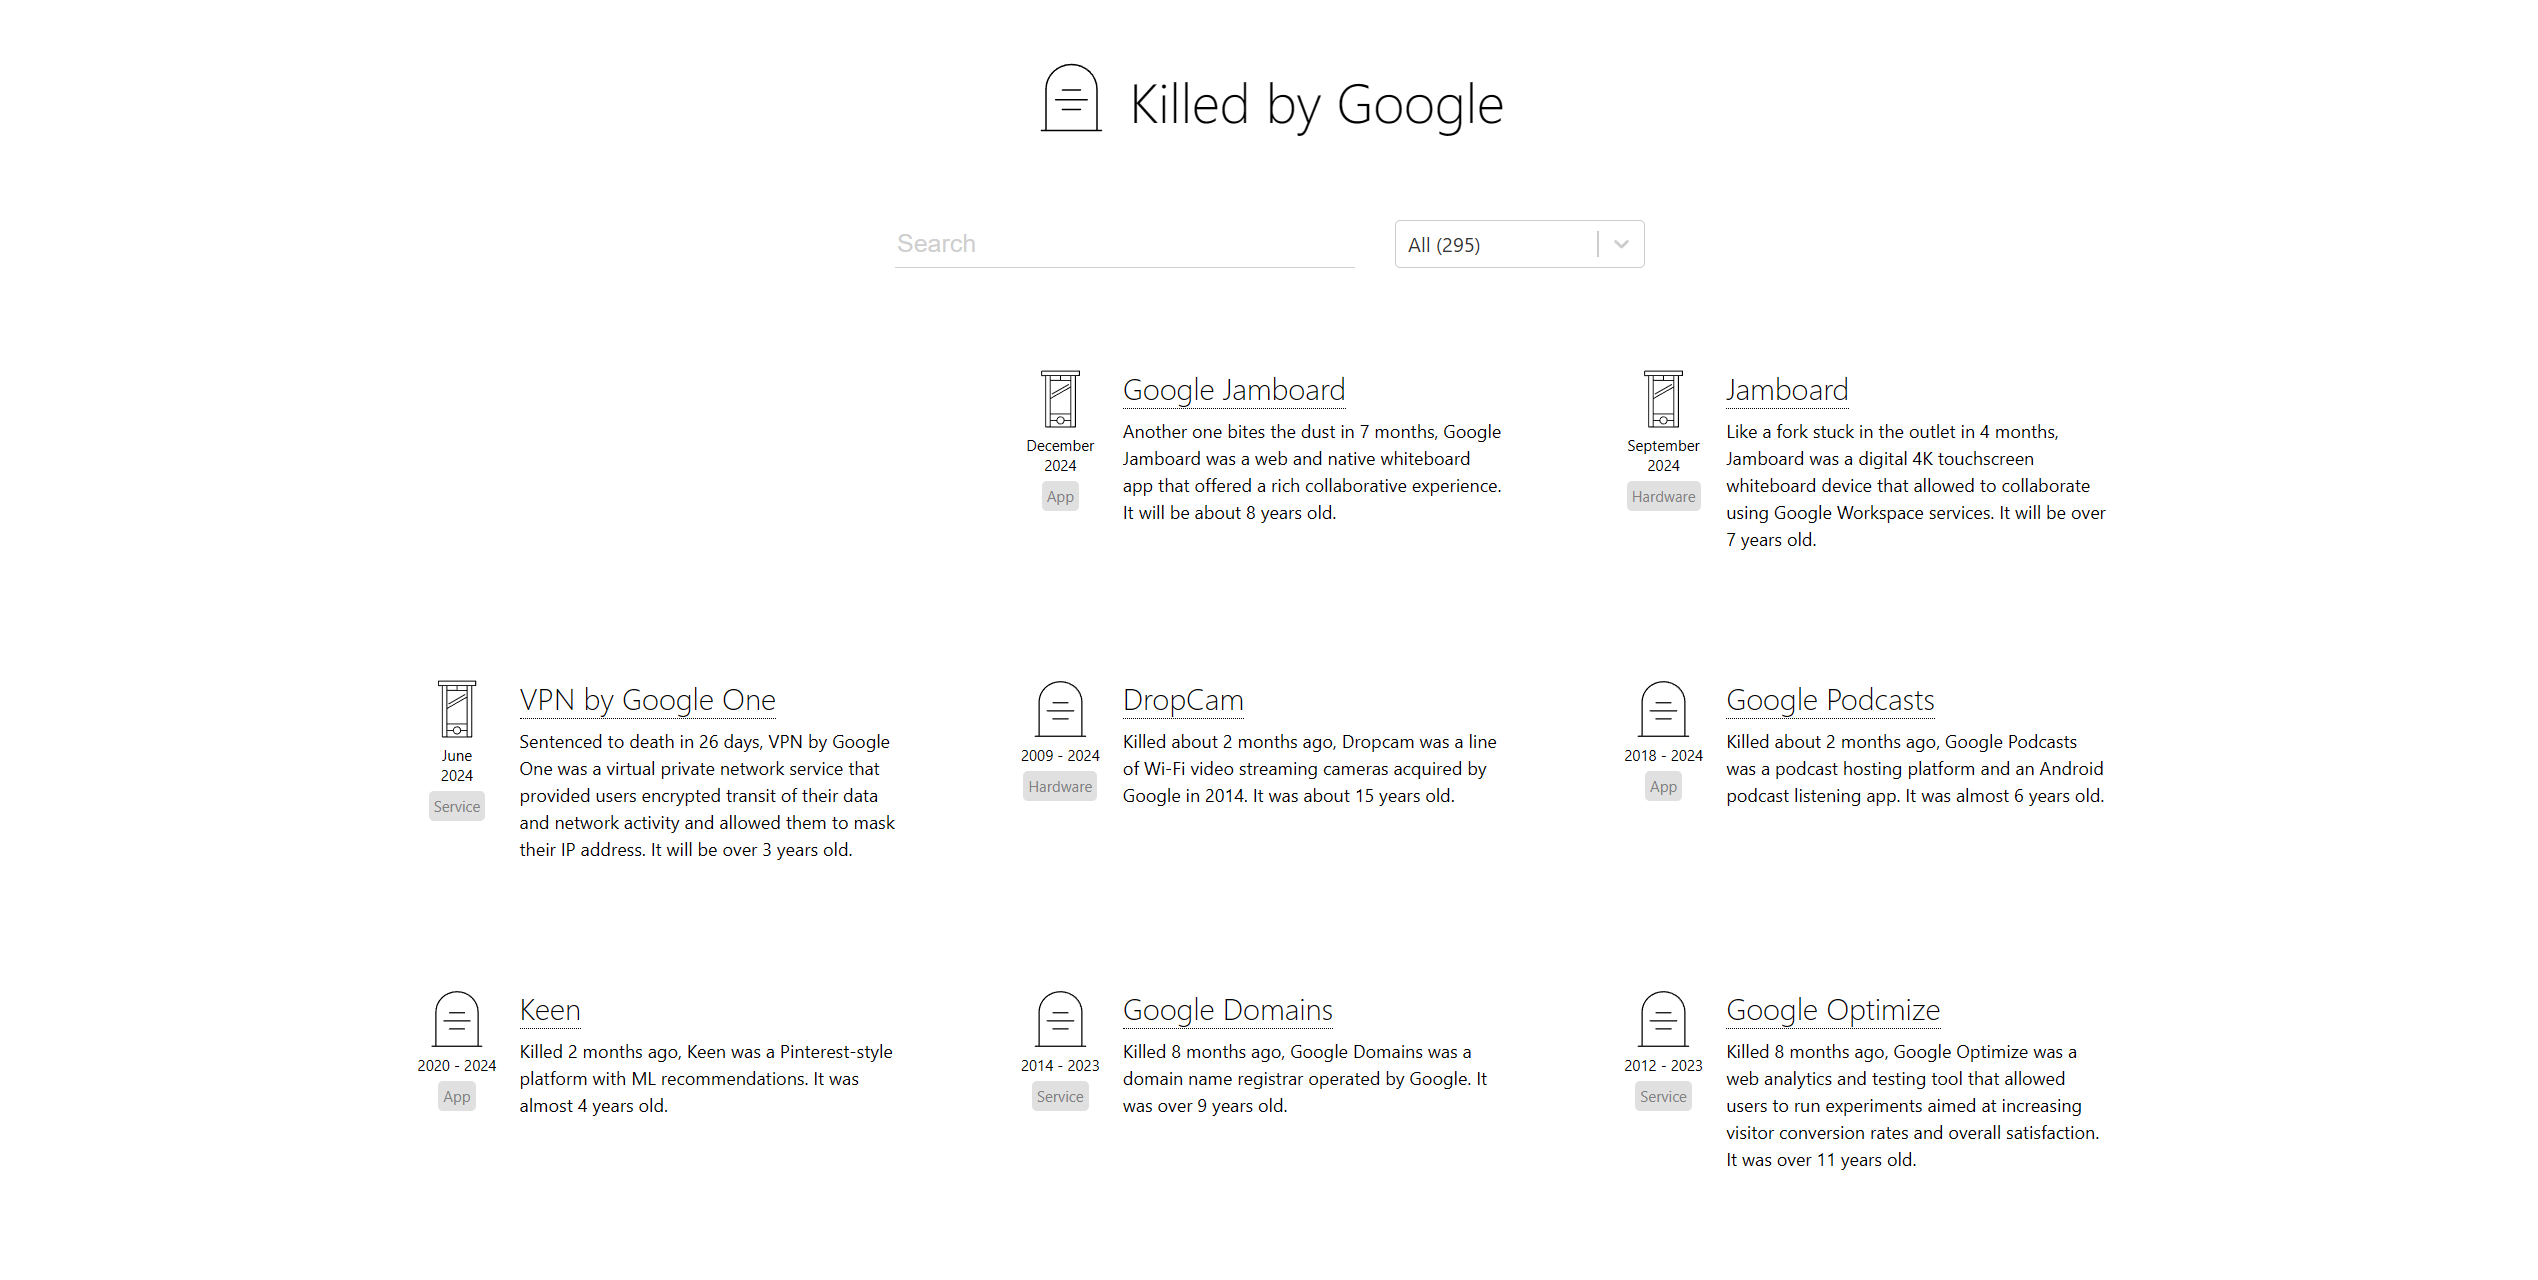The height and width of the screenshot is (1280, 2538).
Task: Click the guillotine icon for VPN by Google One
Action: pos(457,709)
